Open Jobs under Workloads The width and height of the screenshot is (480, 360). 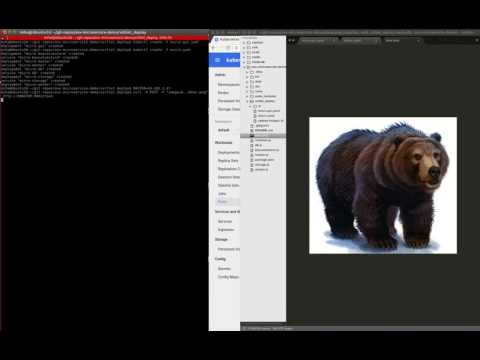pyautogui.click(x=222, y=194)
